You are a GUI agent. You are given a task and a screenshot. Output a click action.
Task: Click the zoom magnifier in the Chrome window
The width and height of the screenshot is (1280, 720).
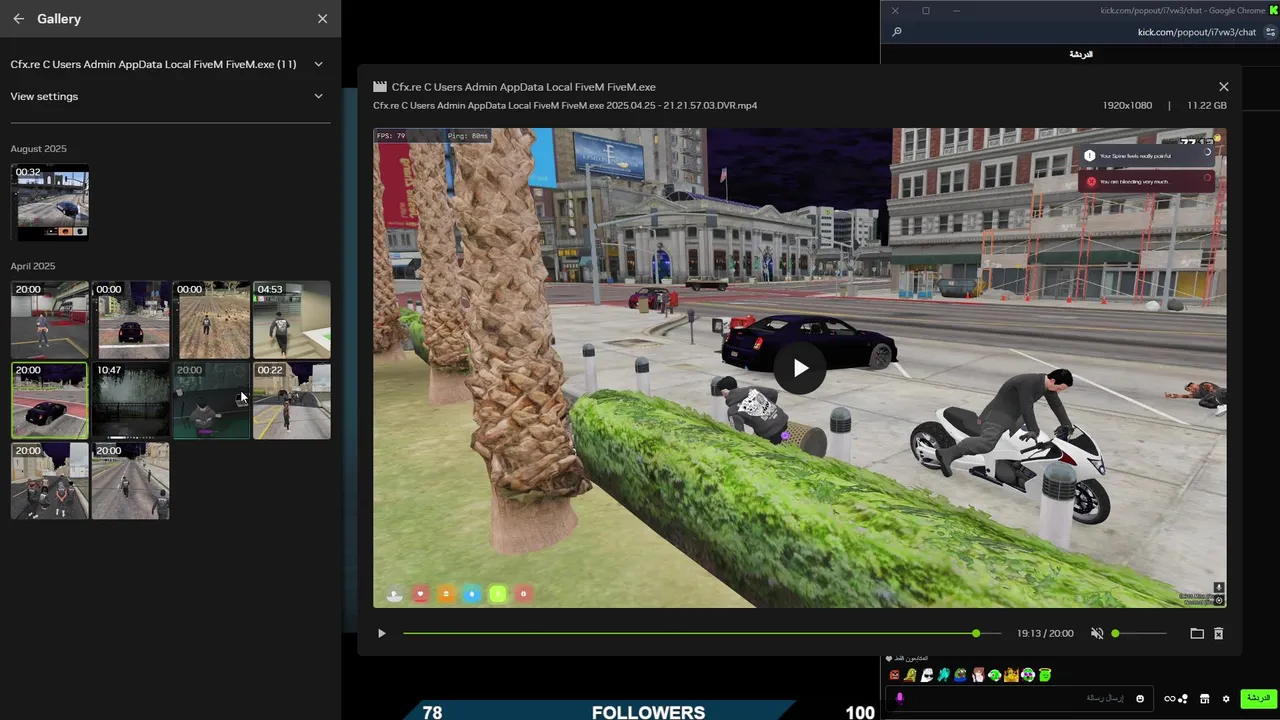pyautogui.click(x=897, y=32)
